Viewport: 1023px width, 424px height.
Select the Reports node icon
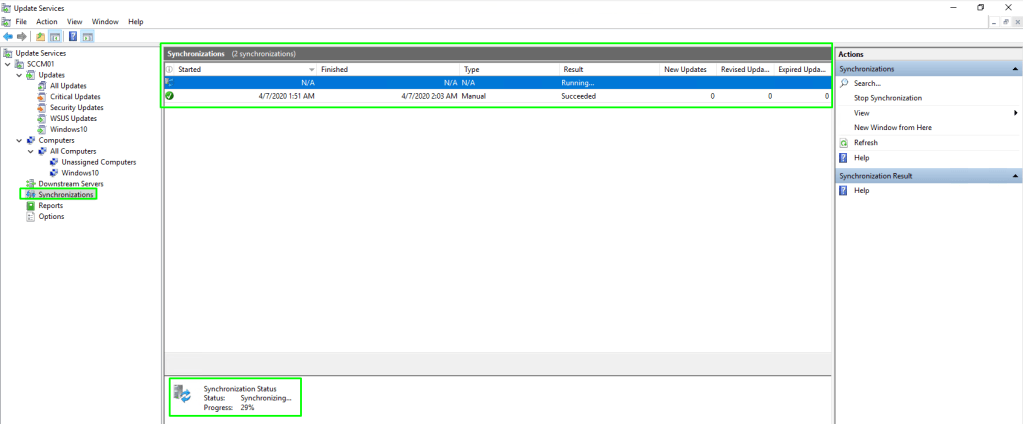point(30,206)
